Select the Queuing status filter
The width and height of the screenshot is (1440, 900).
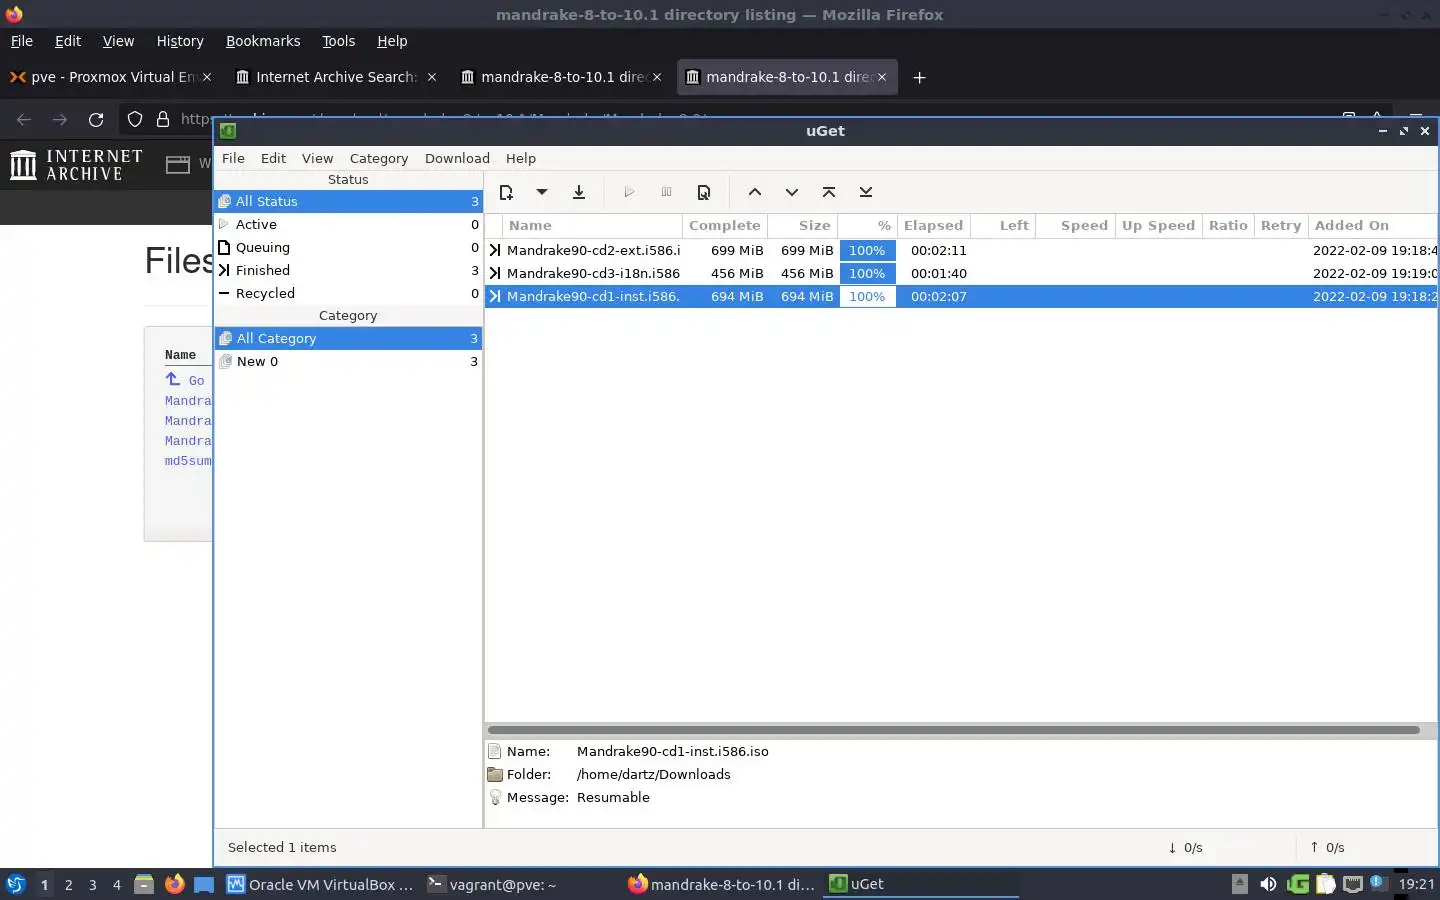point(348,247)
